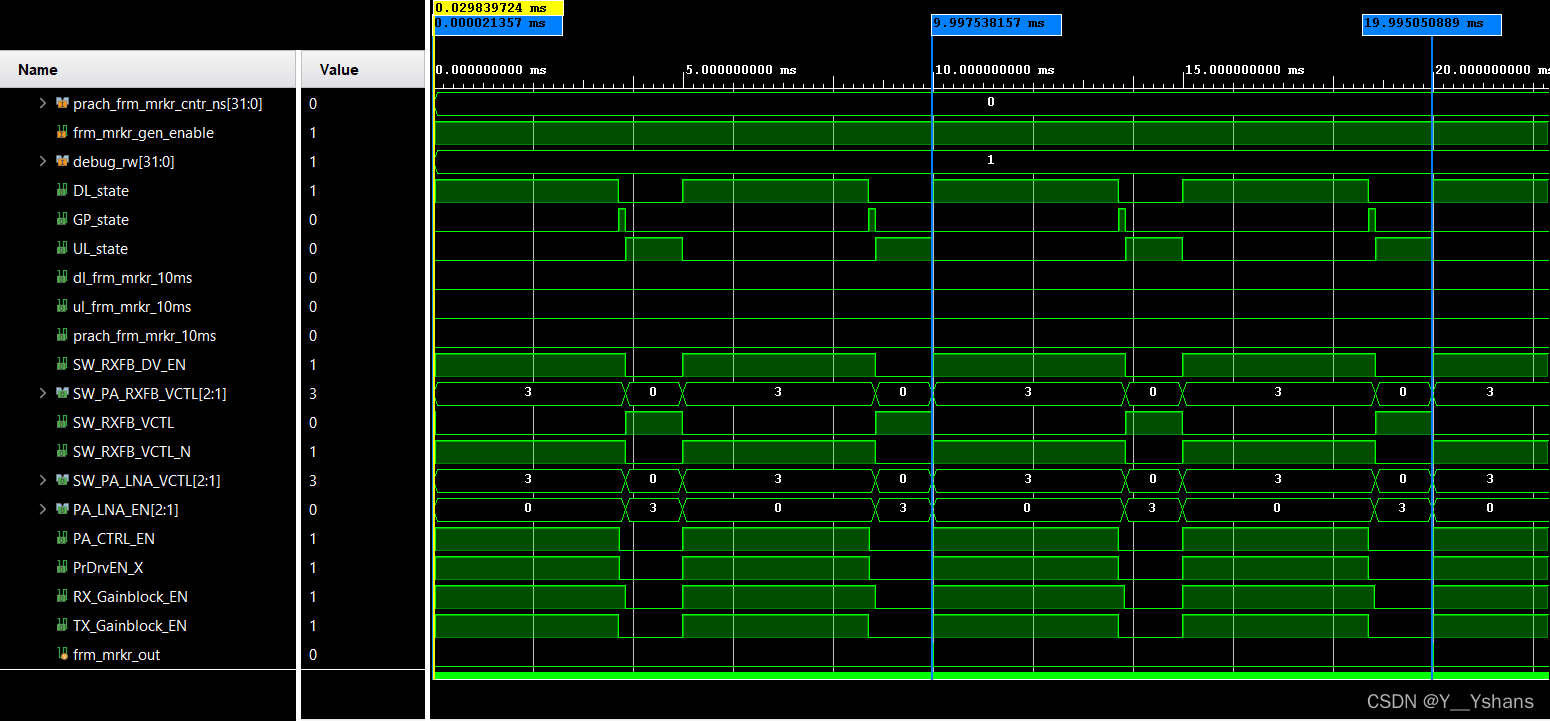The width and height of the screenshot is (1550, 721).
Task: Click the SW_PA_RXFB_VCTL bus icon
Action: pos(62,393)
